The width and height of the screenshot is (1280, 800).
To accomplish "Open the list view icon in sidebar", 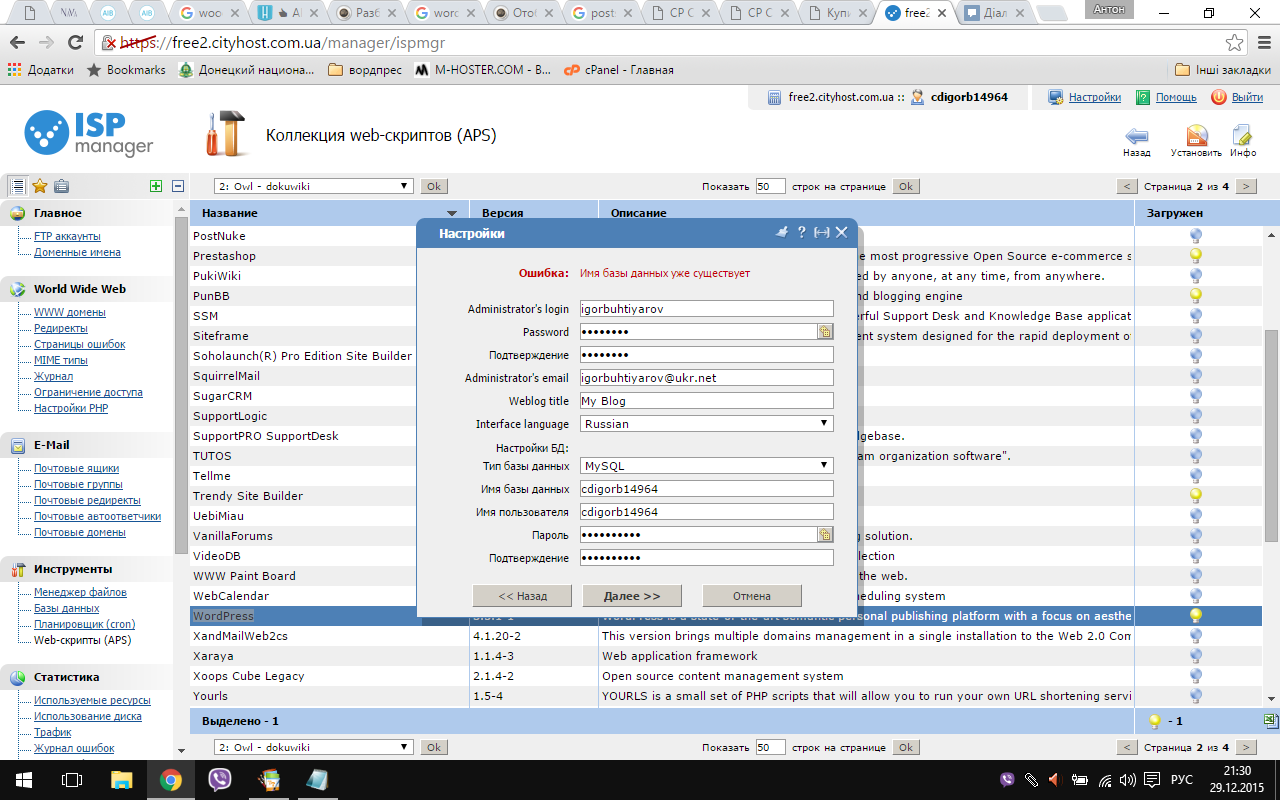I will click(17, 186).
